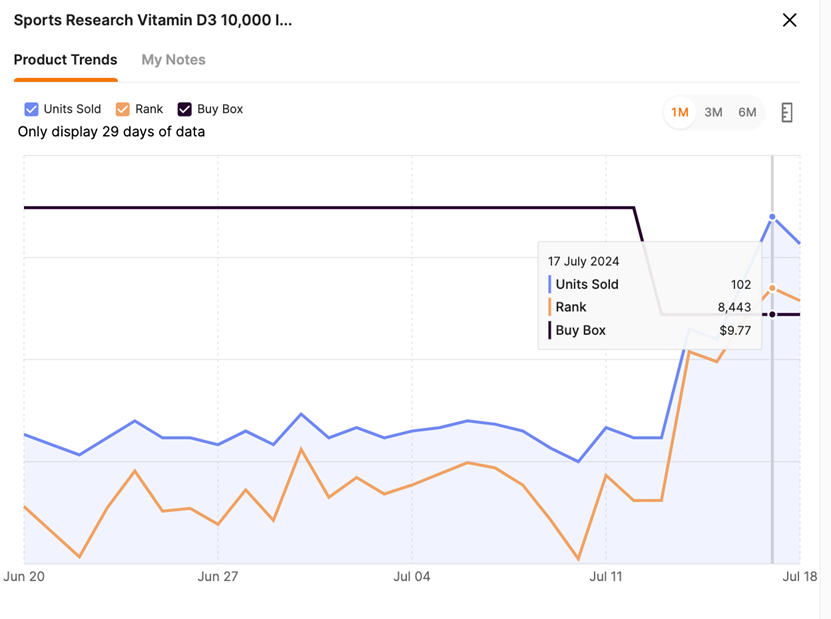Click the Jul 18 axis label
The height and width of the screenshot is (619, 831).
coord(799,577)
